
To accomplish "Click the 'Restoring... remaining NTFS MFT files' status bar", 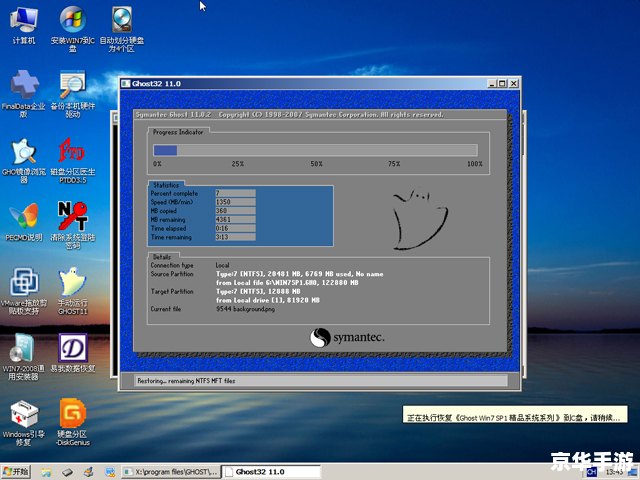I will coord(321,381).
